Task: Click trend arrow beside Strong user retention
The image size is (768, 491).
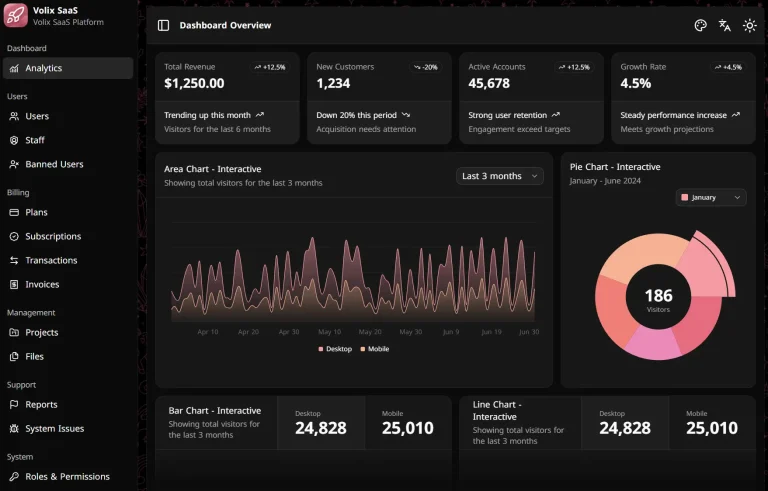Action: (x=555, y=115)
